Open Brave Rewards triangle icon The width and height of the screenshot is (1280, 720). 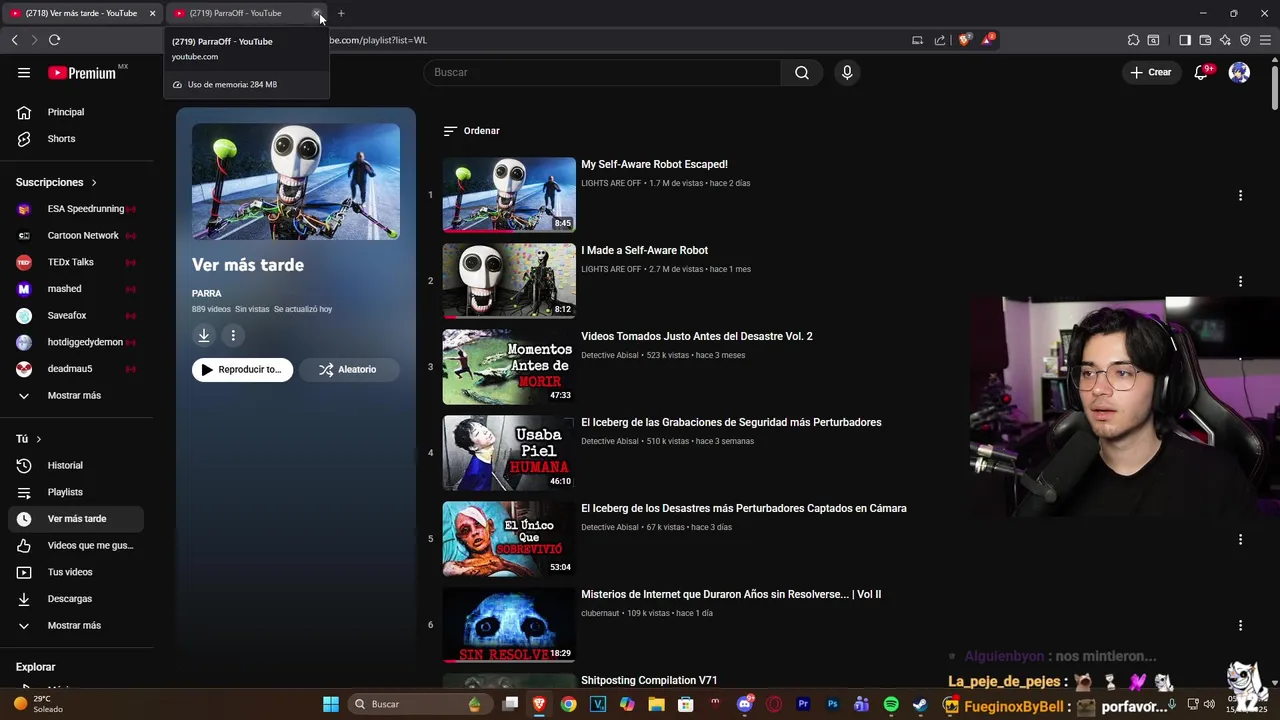click(988, 40)
